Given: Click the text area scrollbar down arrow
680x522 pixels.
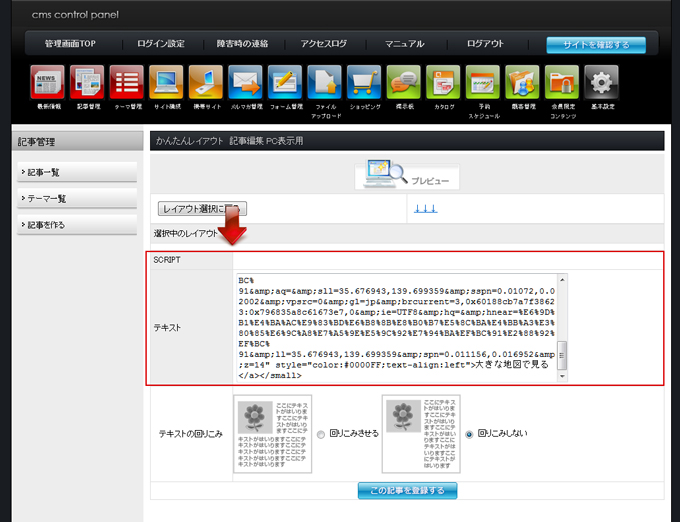Looking at the screenshot, I should click(562, 377).
